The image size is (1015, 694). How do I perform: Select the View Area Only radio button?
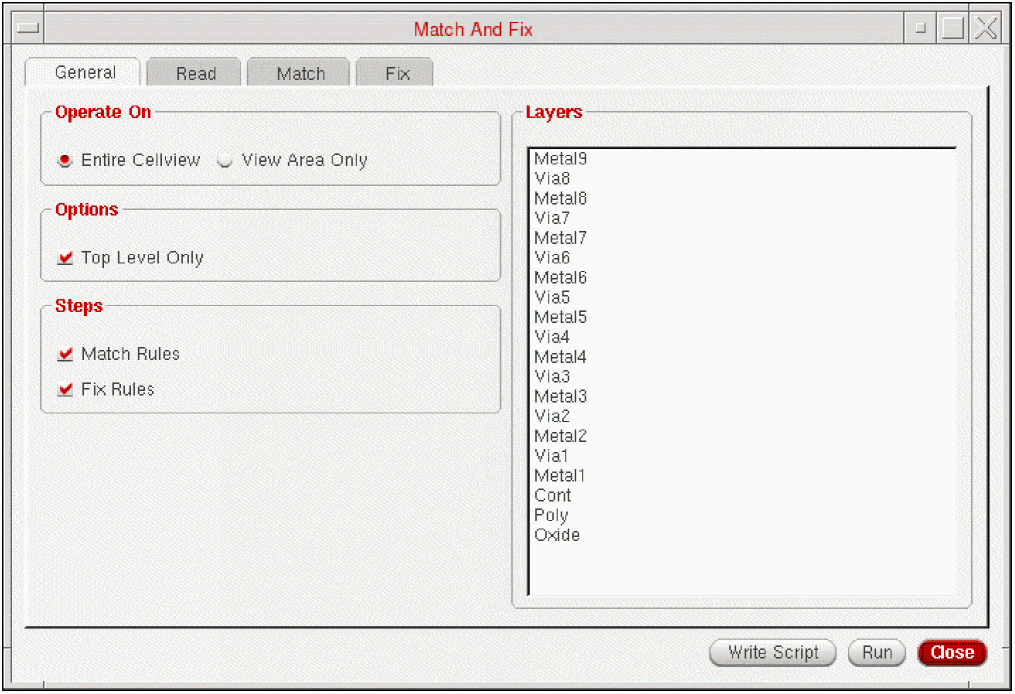(225, 160)
